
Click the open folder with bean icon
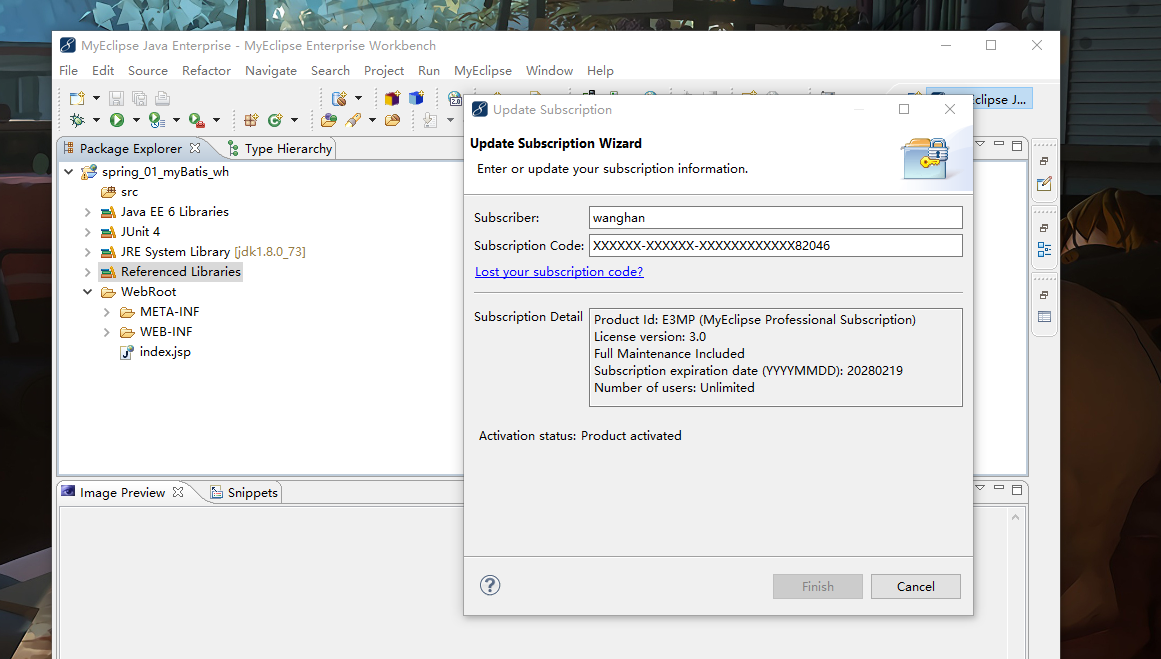click(392, 120)
